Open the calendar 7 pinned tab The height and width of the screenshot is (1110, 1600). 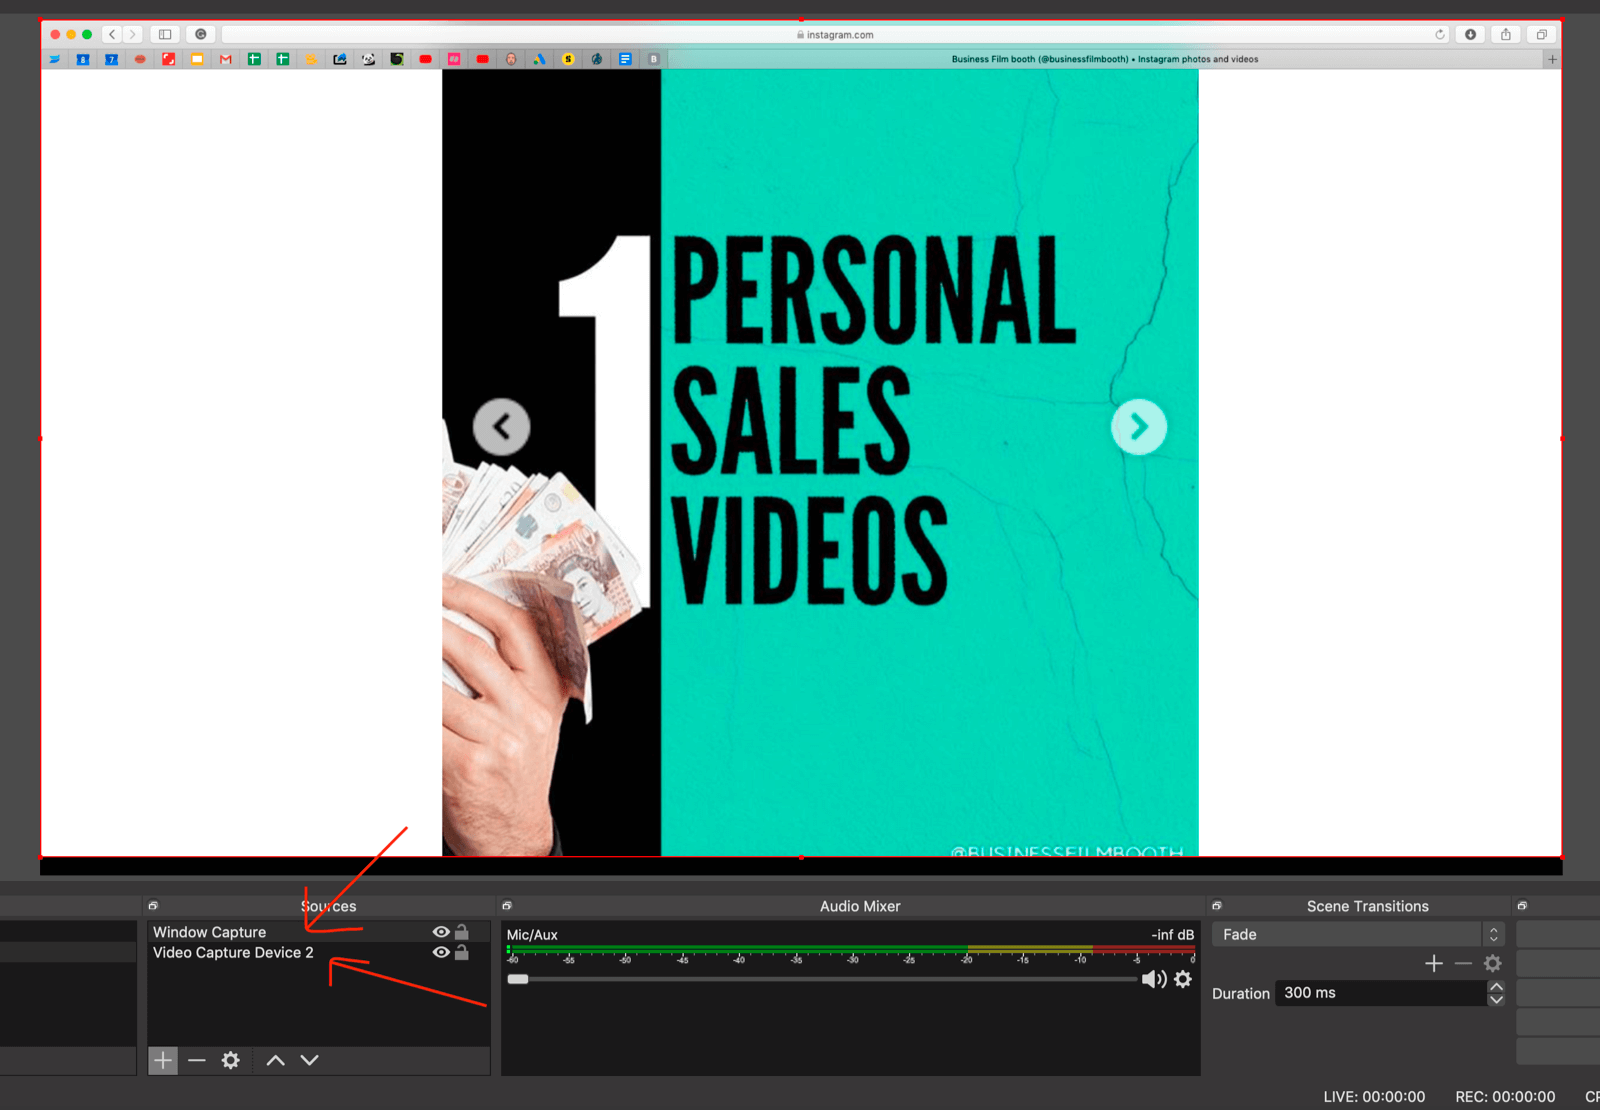tap(111, 59)
